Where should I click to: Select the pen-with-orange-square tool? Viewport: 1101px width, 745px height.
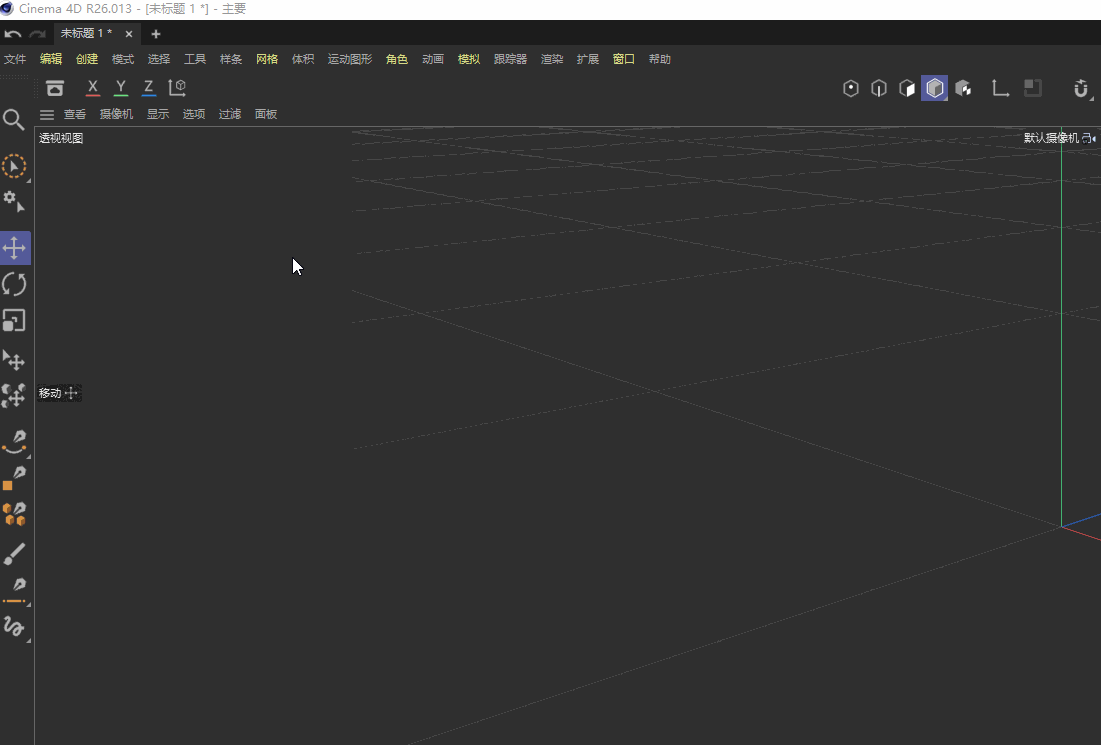tap(14, 478)
